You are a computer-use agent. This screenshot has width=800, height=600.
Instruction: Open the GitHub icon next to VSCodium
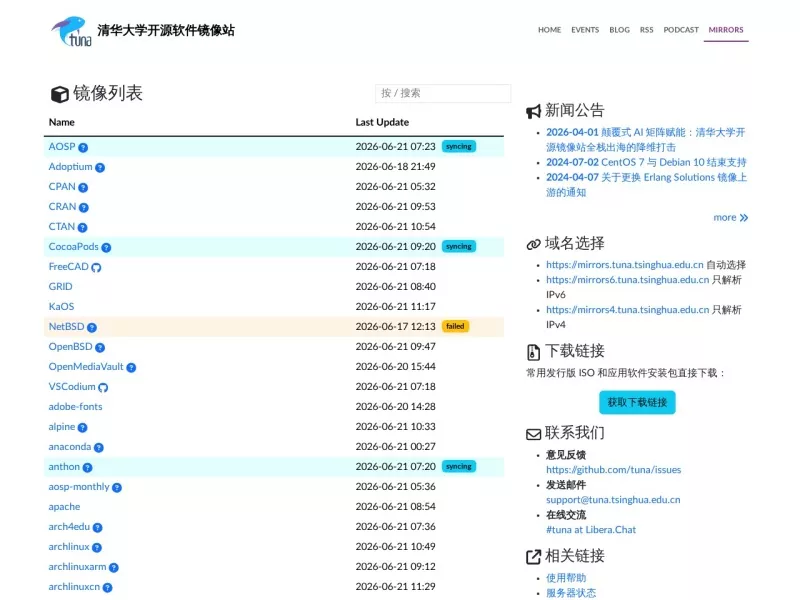pyautogui.click(x=103, y=387)
